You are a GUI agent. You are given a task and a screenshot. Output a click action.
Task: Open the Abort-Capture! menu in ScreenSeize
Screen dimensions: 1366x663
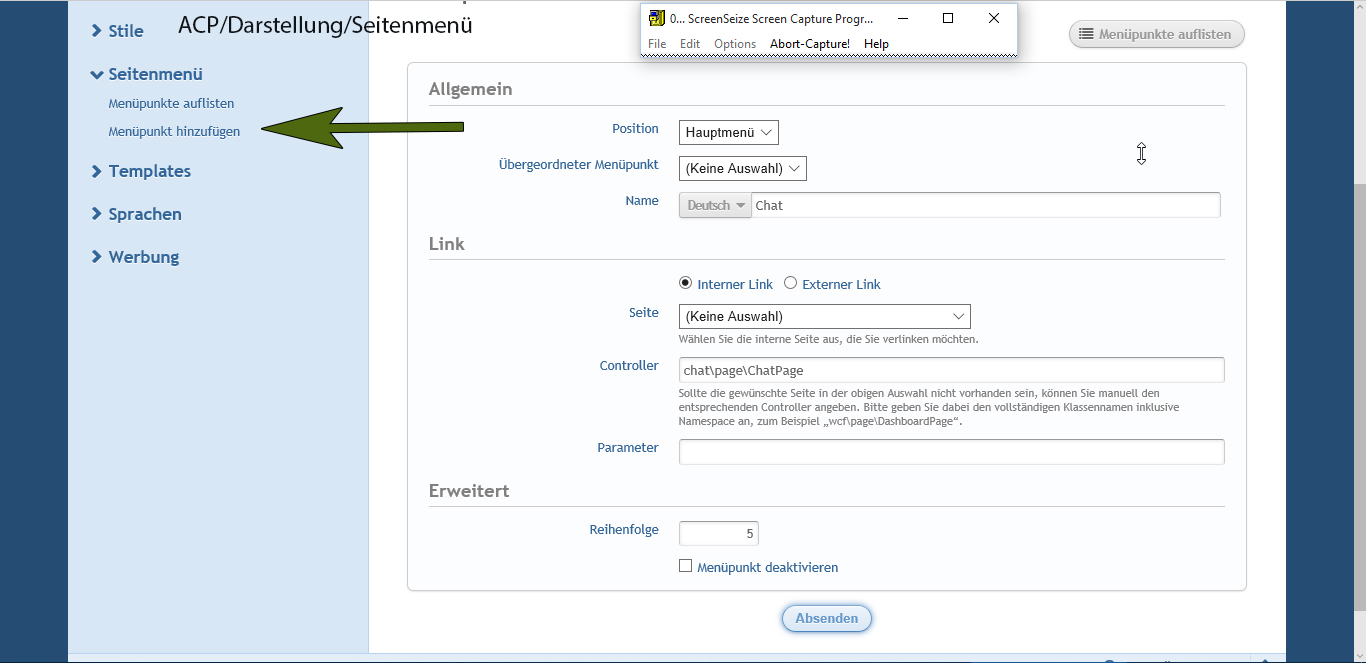coord(809,44)
